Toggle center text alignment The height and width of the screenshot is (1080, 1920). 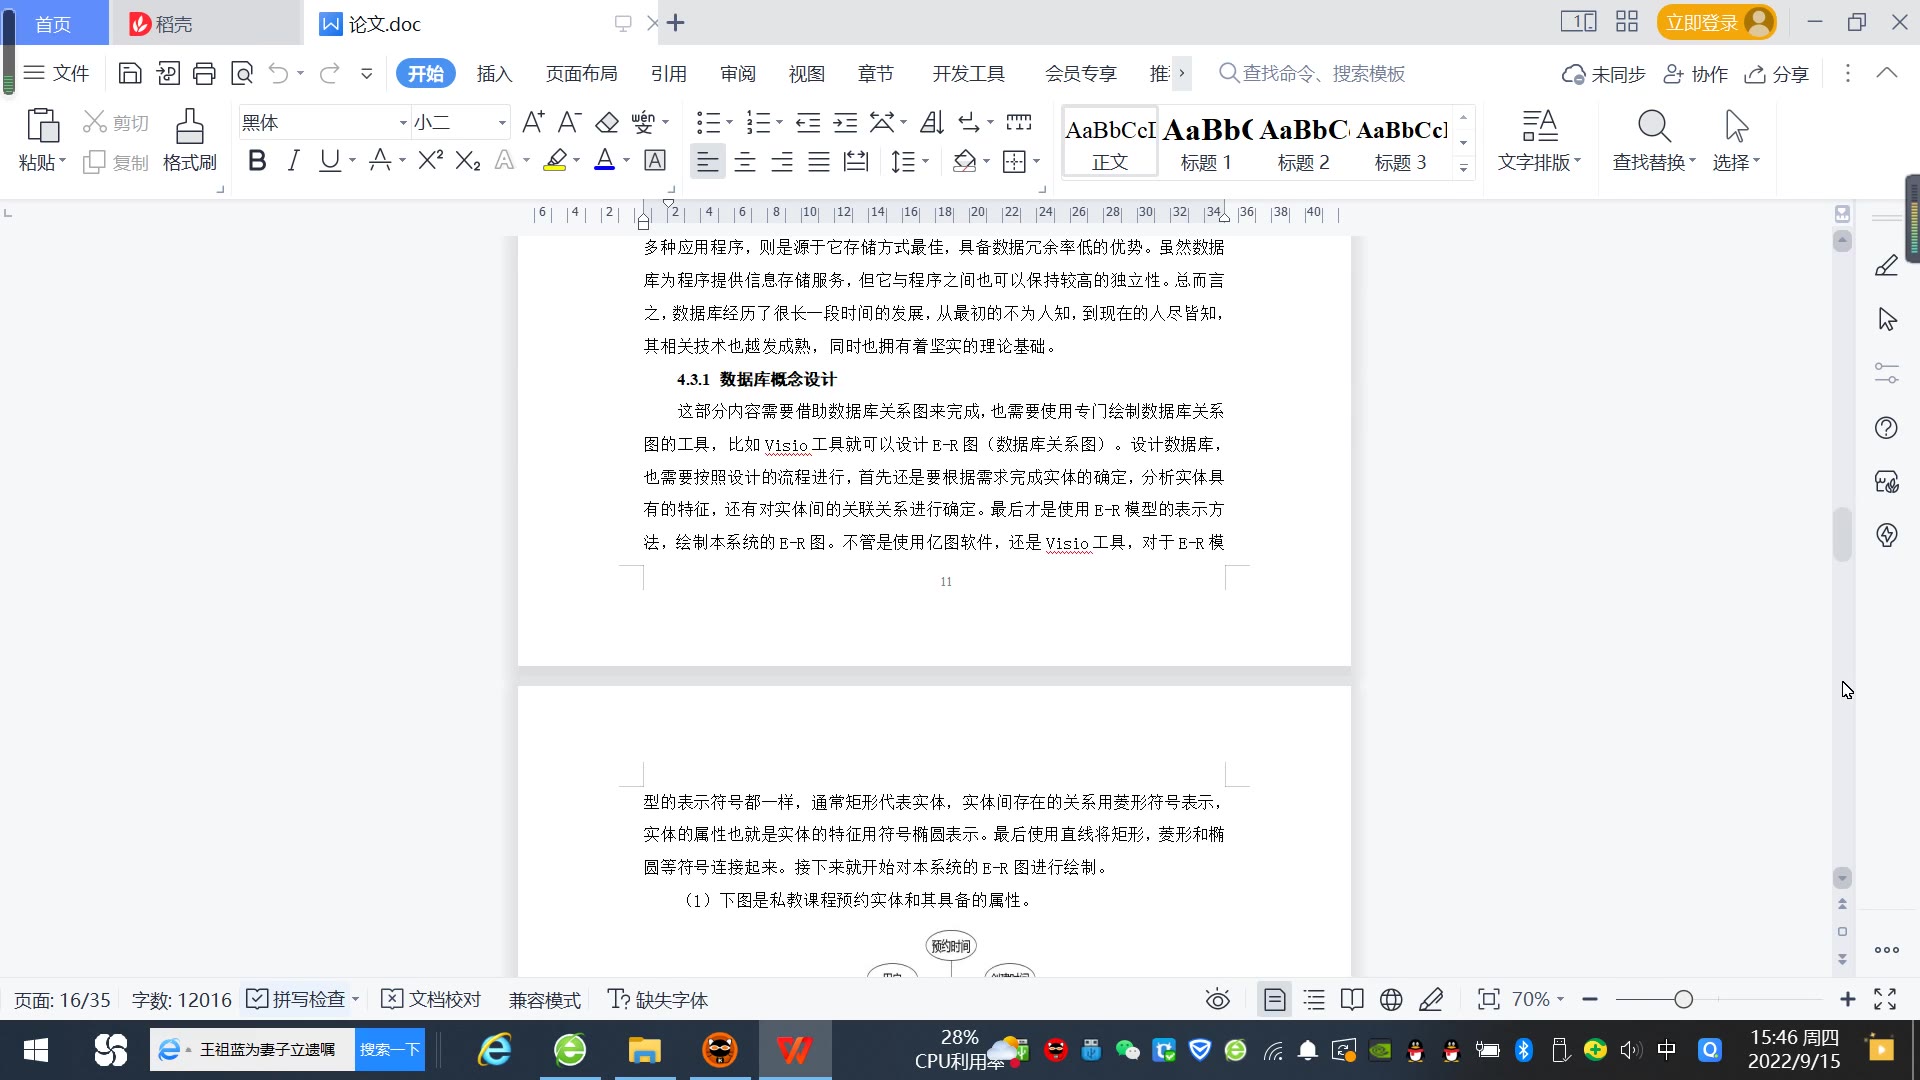[745, 161]
